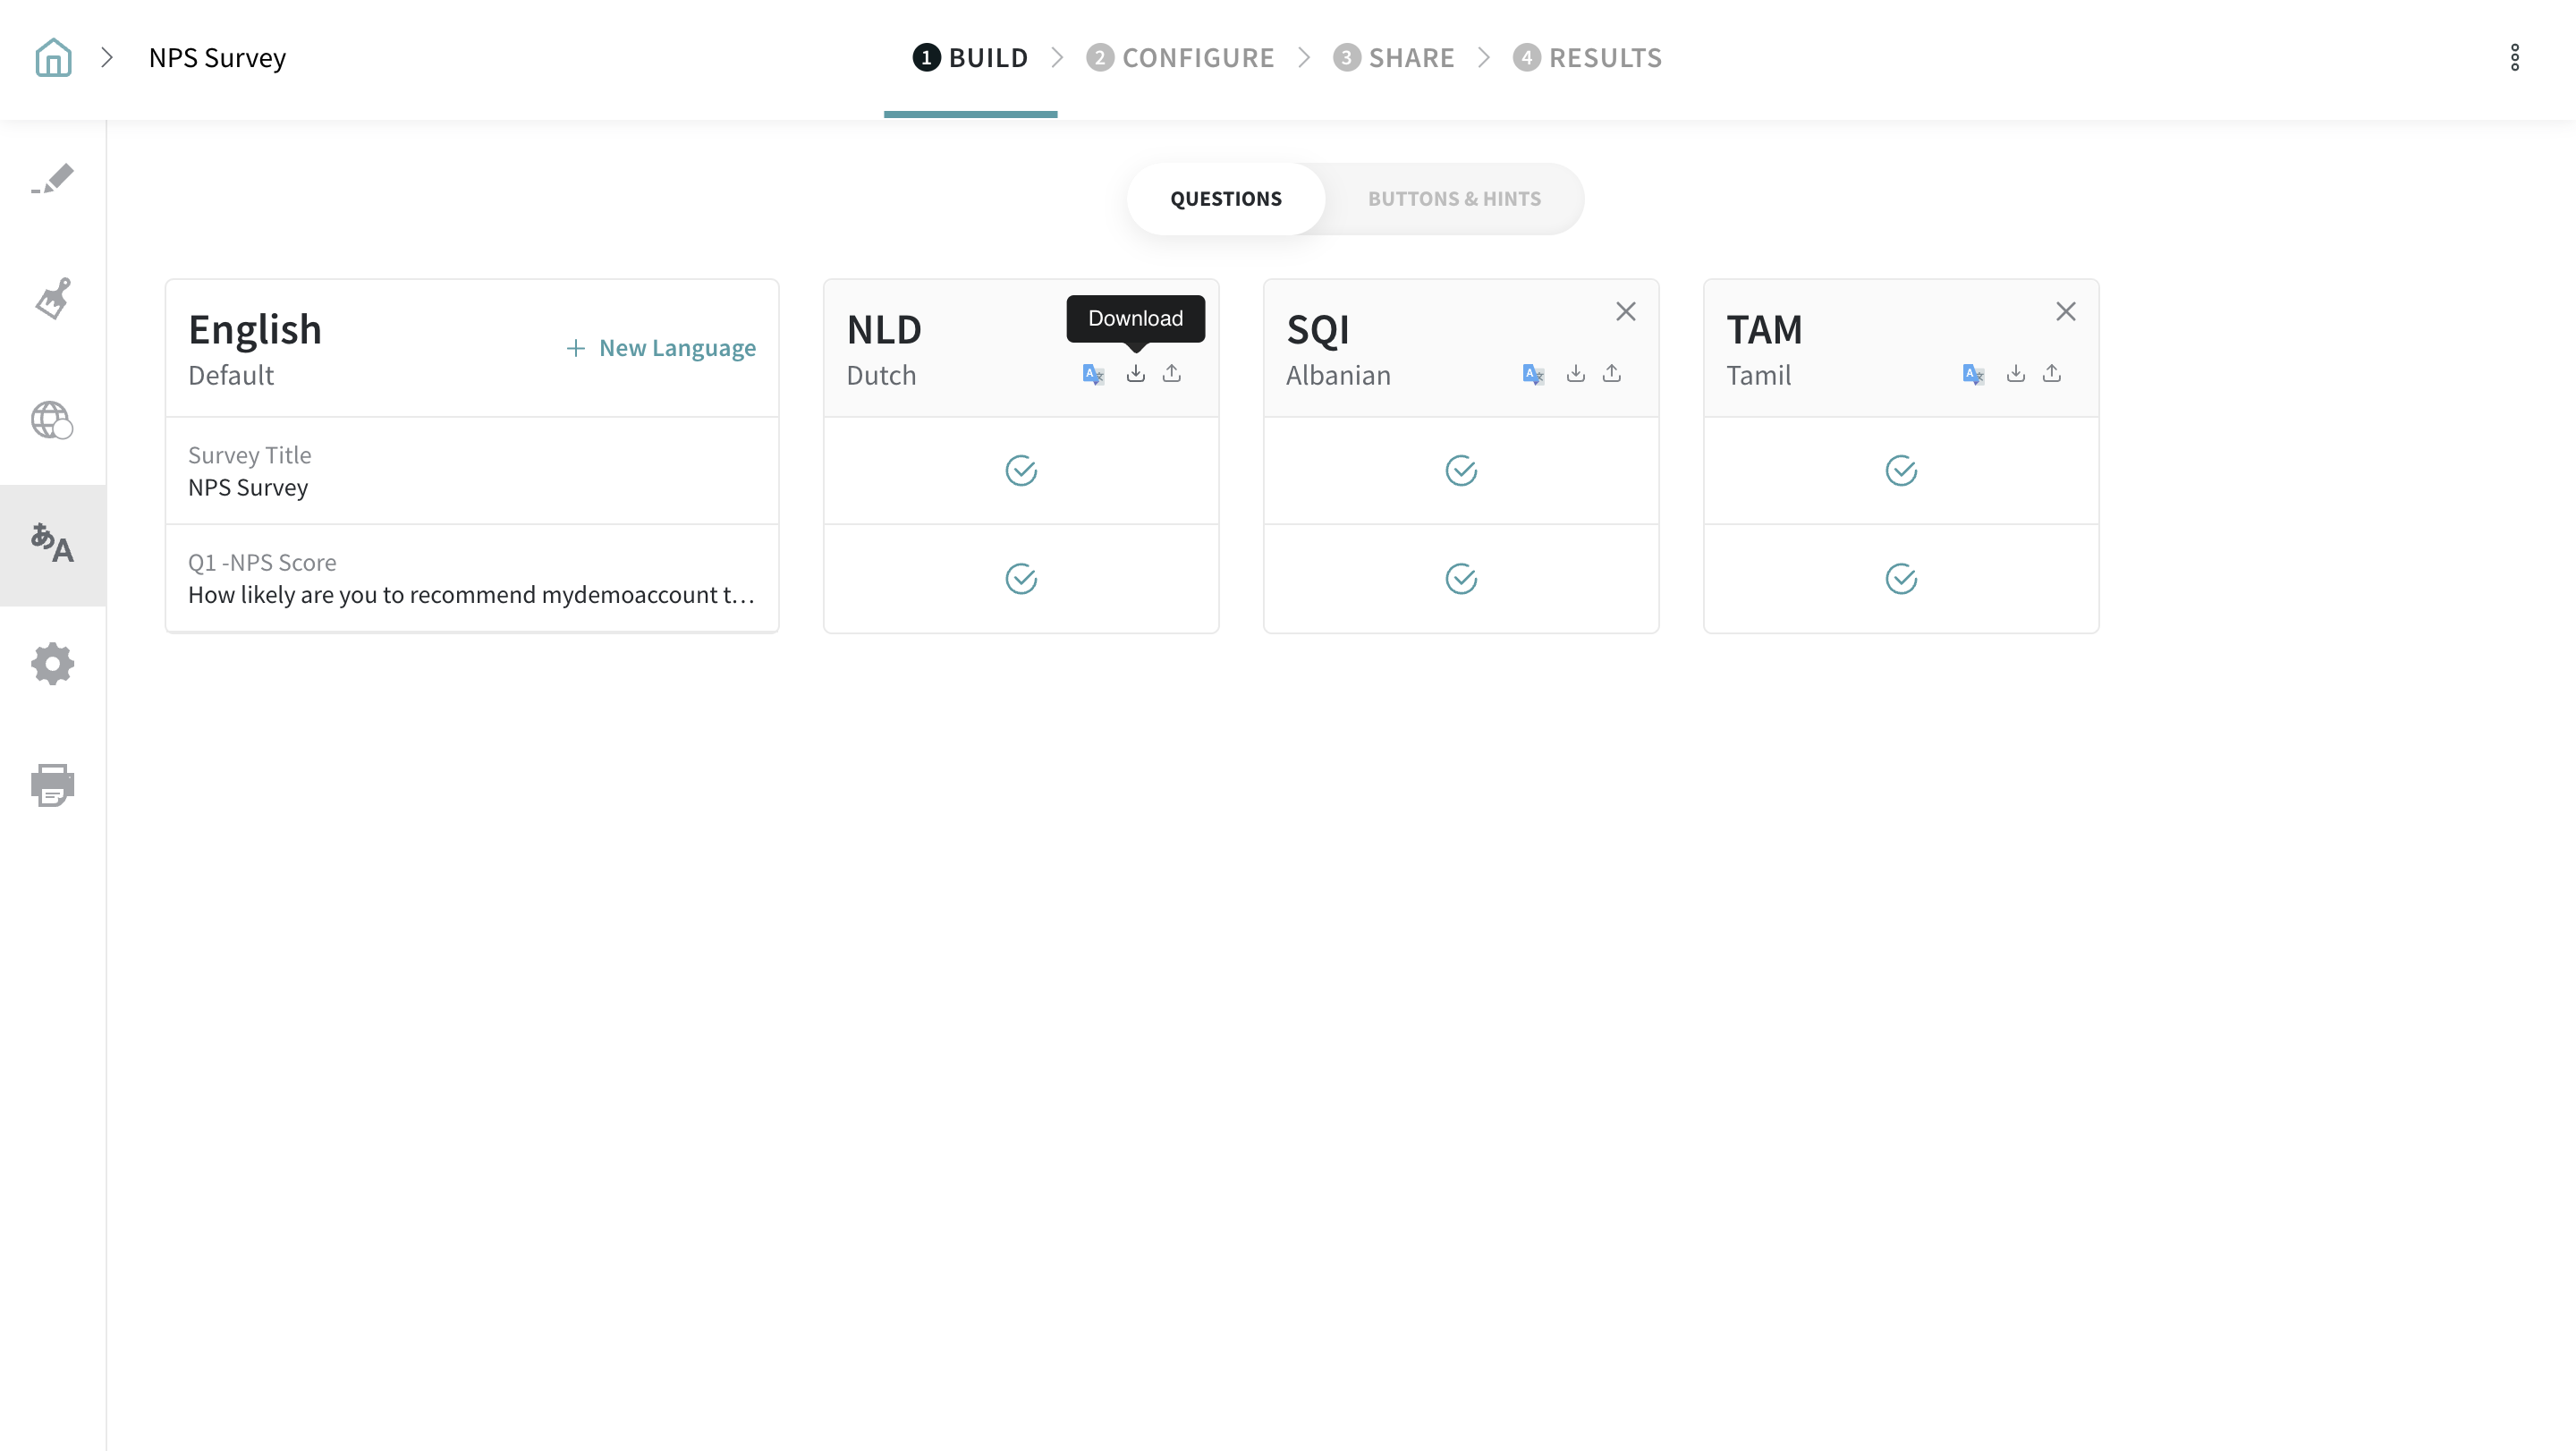Screen dimensions: 2576x1451
Task: Add a New Language
Action: (x=661, y=348)
